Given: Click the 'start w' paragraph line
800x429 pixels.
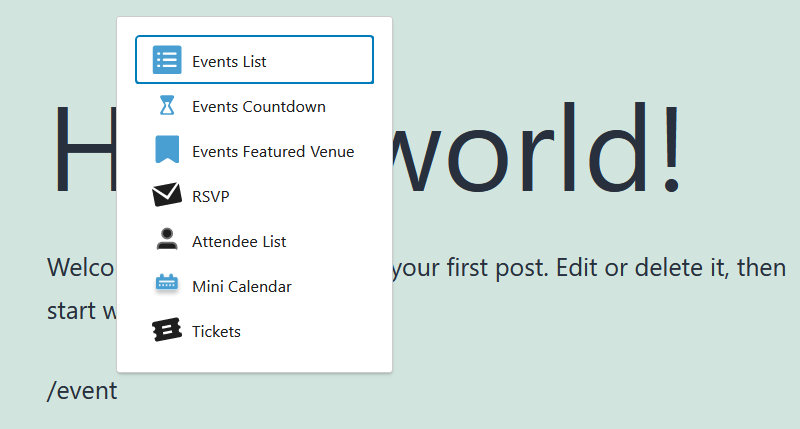Looking at the screenshot, I should [x=82, y=311].
